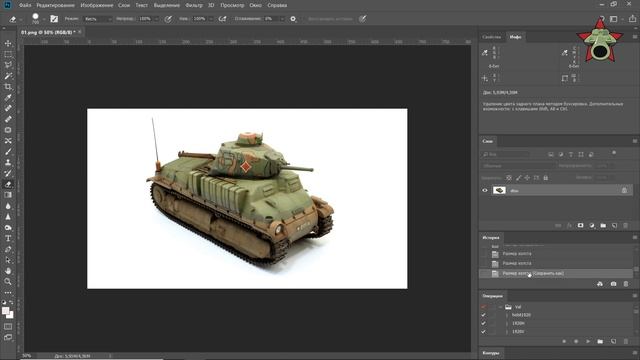This screenshot has width=640, height=360.
Task: Open the Фильтр menu
Action: point(194,5)
